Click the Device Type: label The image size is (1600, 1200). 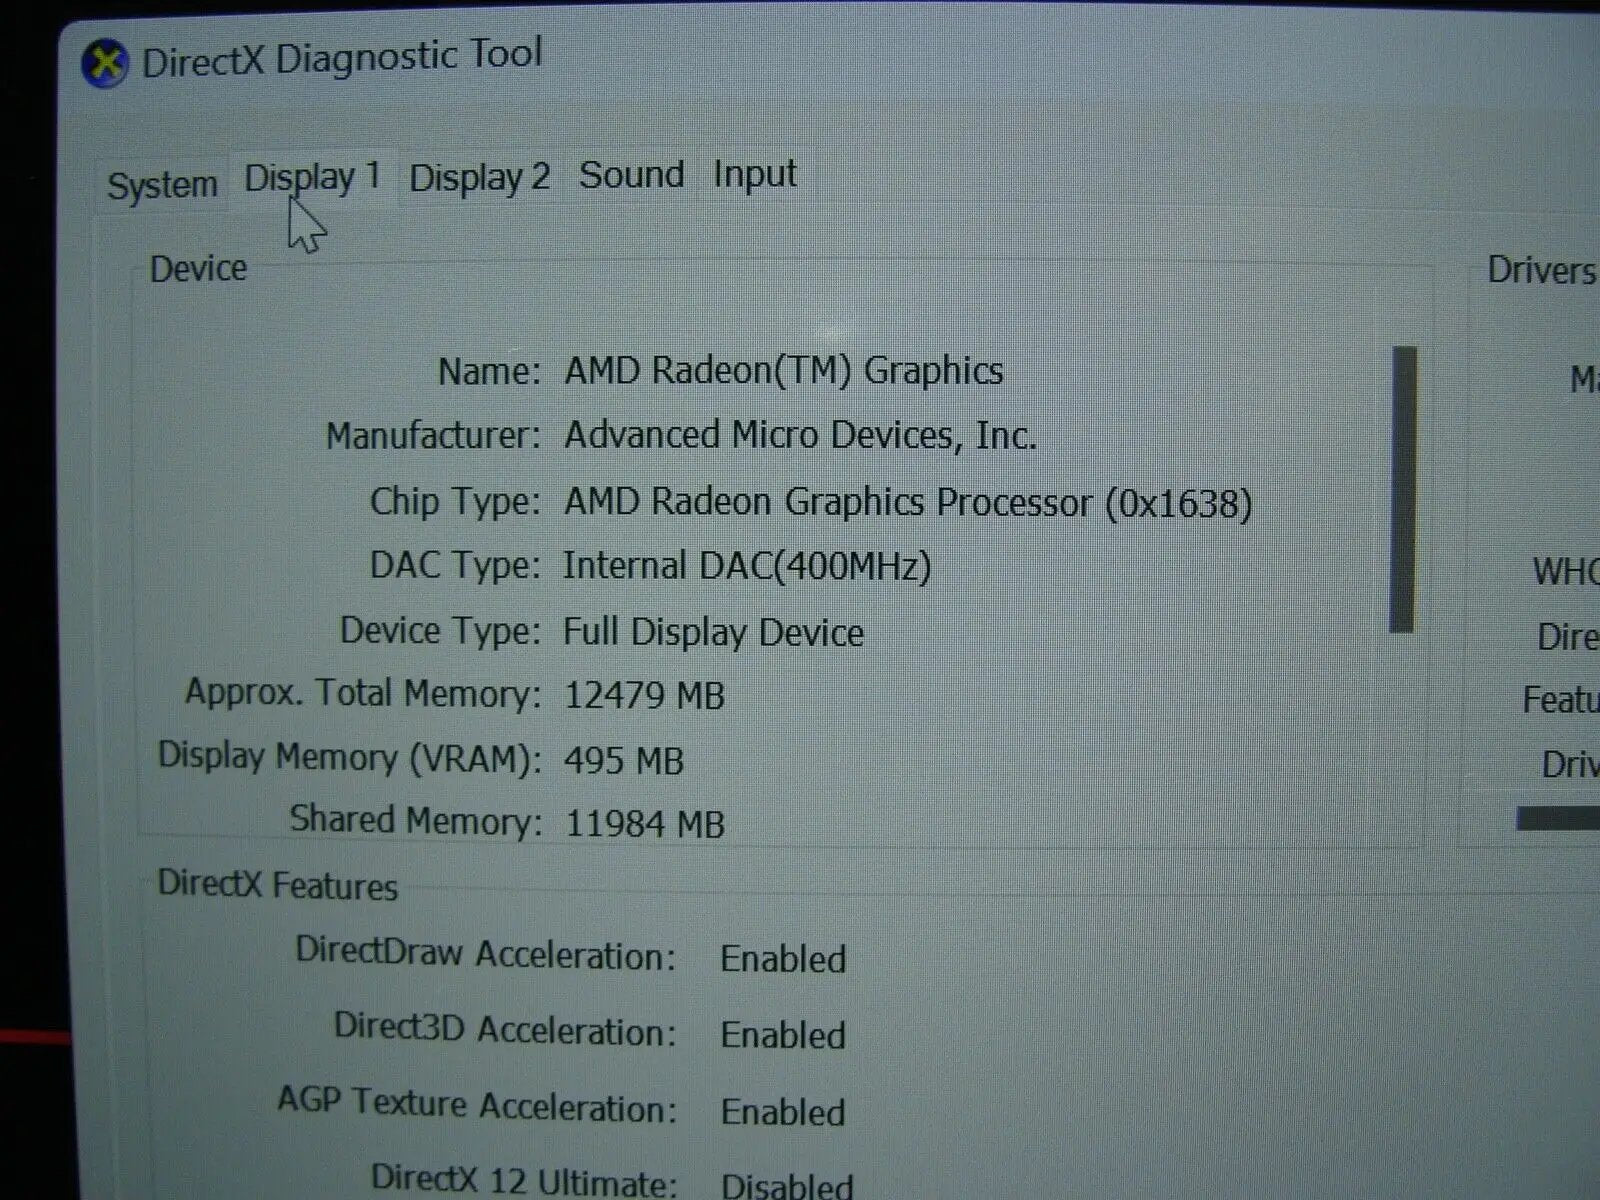pos(440,630)
